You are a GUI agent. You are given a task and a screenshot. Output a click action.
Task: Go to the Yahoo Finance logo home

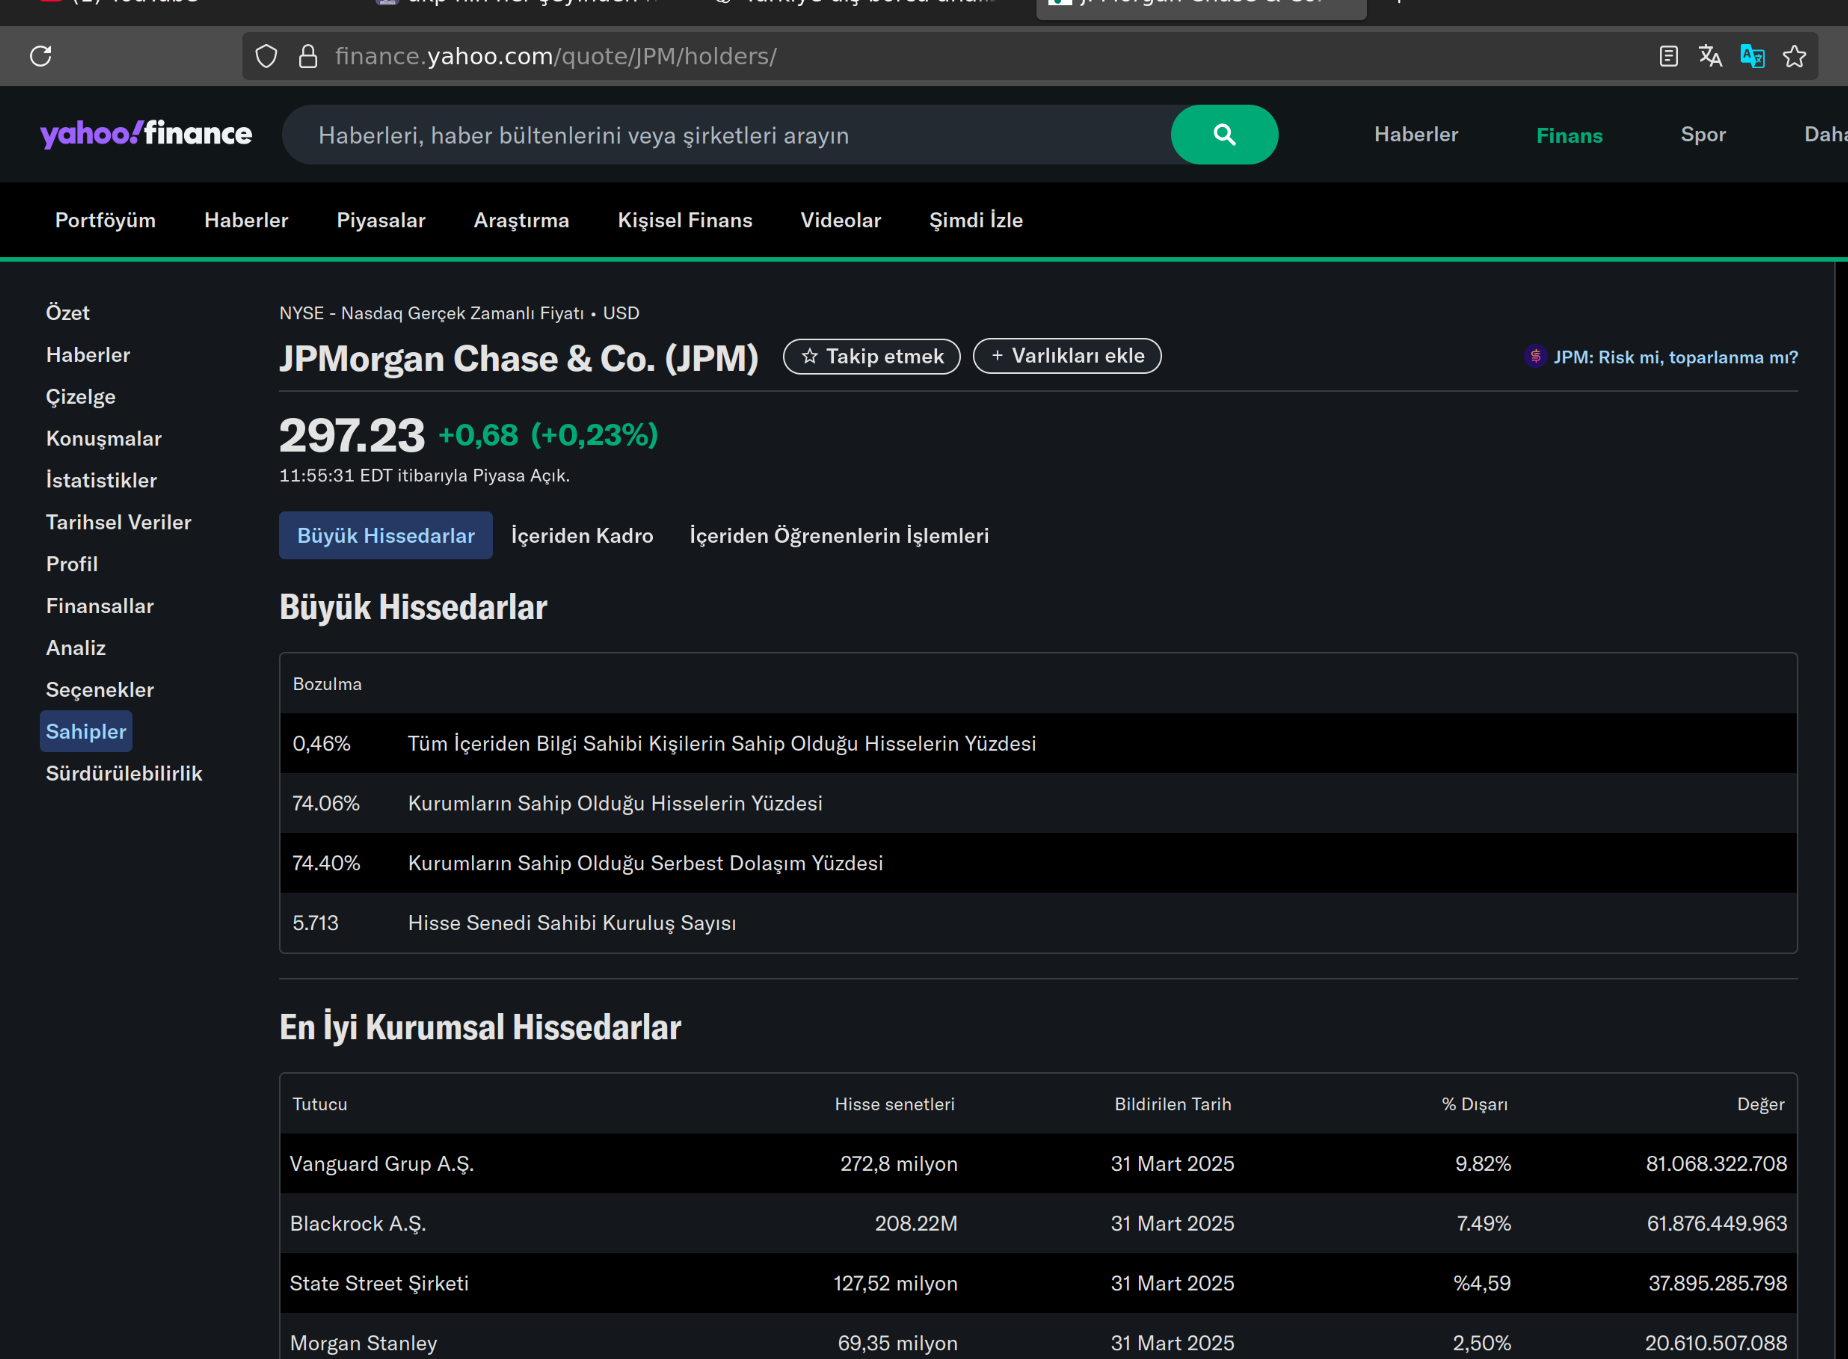[x=146, y=134]
